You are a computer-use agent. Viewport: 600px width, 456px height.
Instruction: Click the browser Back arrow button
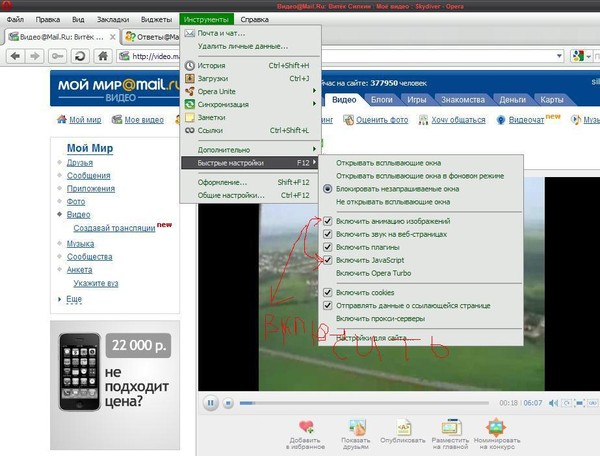(15, 56)
